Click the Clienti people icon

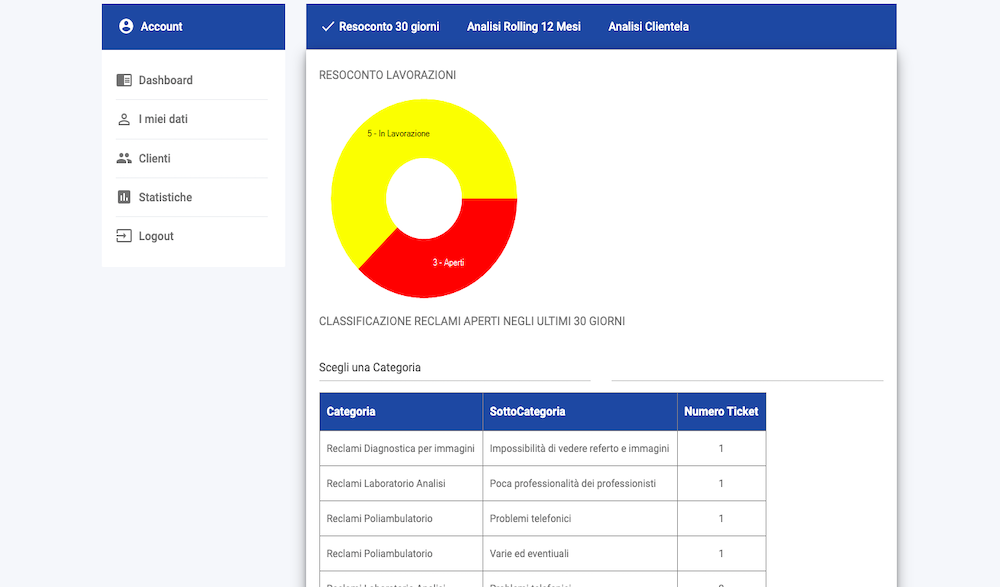[x=124, y=158]
